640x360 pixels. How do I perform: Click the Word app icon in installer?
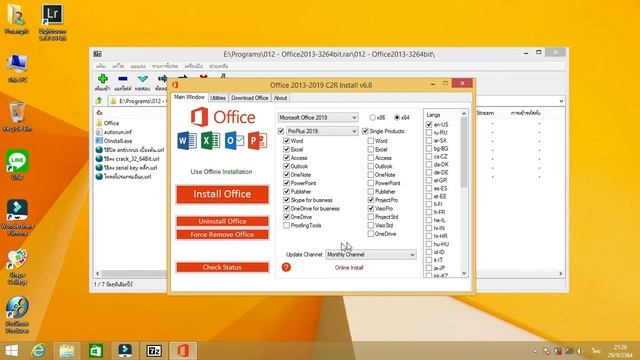pyautogui.click(x=187, y=141)
